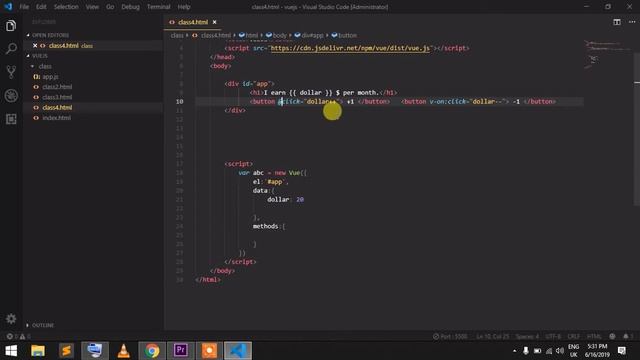This screenshot has width=640, height=360.
Task: Show hidden system tray icons
Action: (514, 351)
